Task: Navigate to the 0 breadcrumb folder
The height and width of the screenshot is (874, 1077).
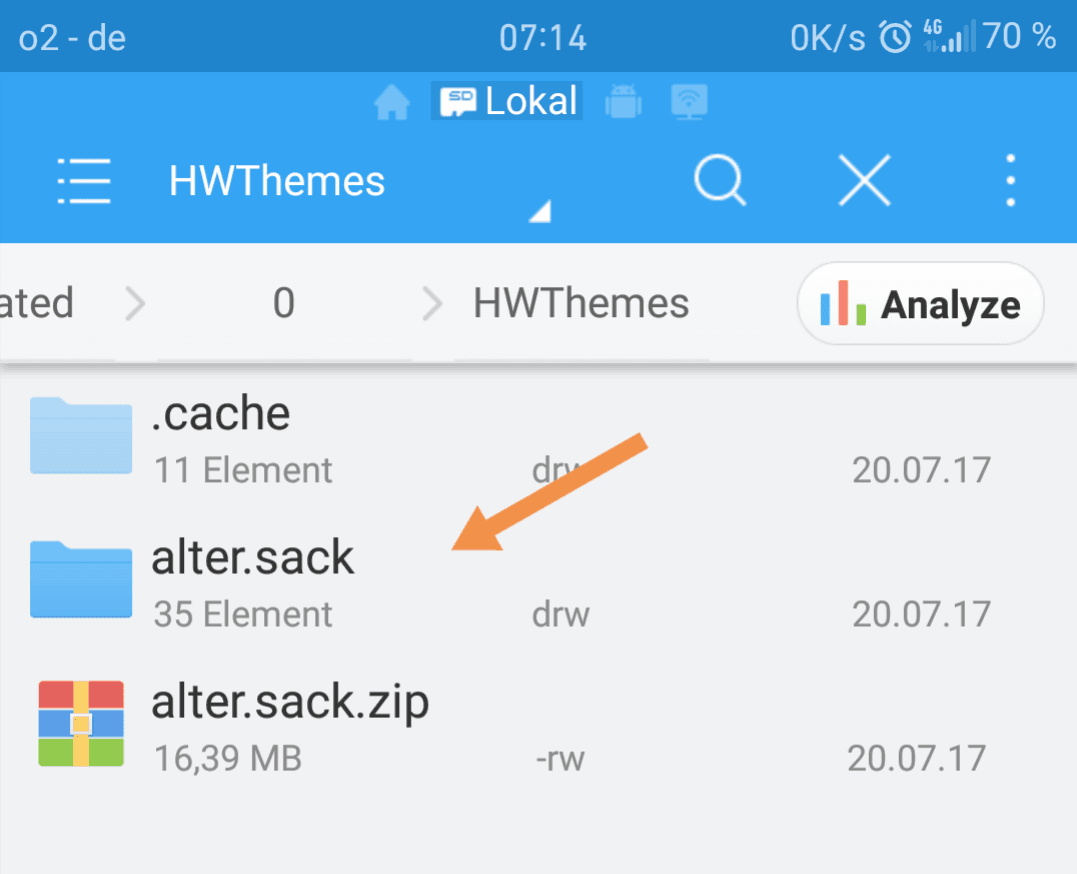Action: 284,303
